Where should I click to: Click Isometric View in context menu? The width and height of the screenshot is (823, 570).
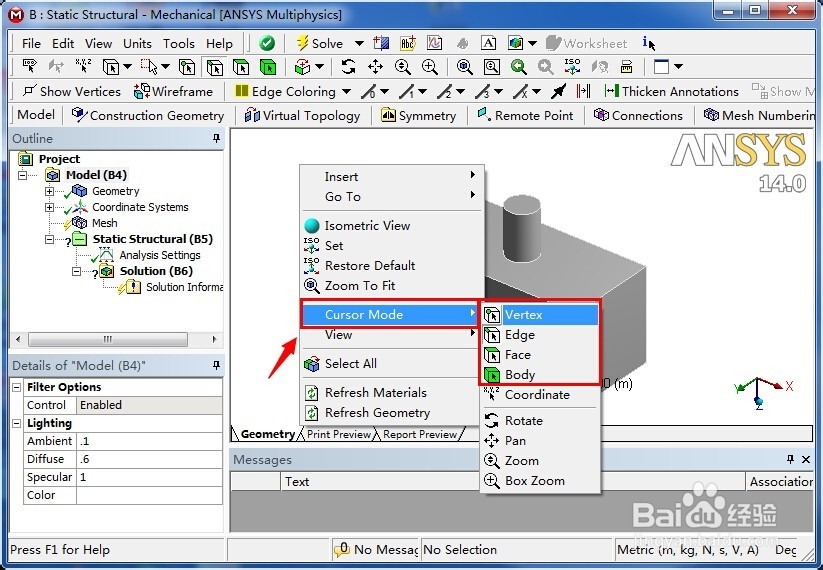[x=392, y=226]
